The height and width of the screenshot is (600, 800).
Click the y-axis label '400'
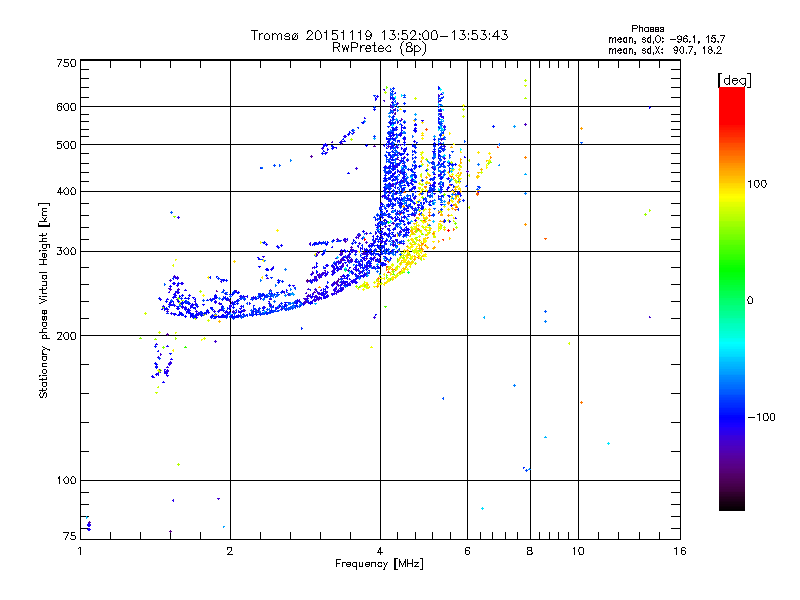point(66,191)
